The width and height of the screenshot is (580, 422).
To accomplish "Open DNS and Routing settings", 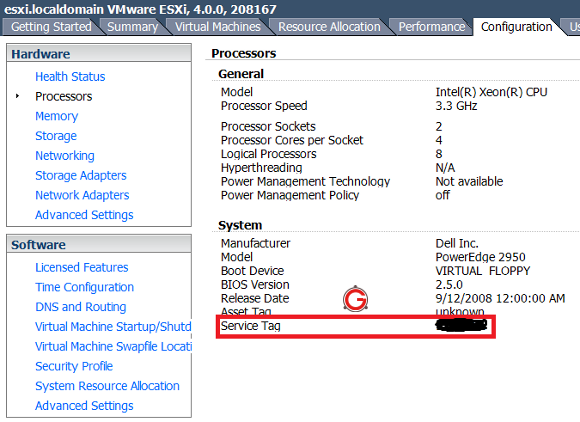I will (x=81, y=307).
